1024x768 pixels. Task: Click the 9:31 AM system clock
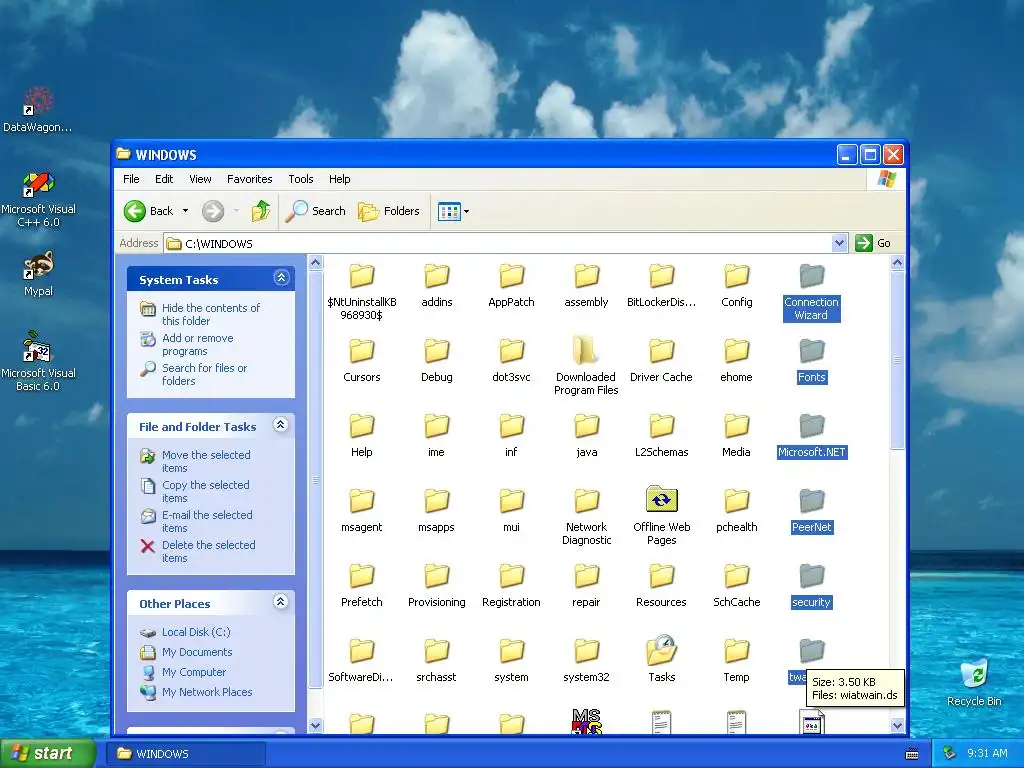click(x=987, y=753)
